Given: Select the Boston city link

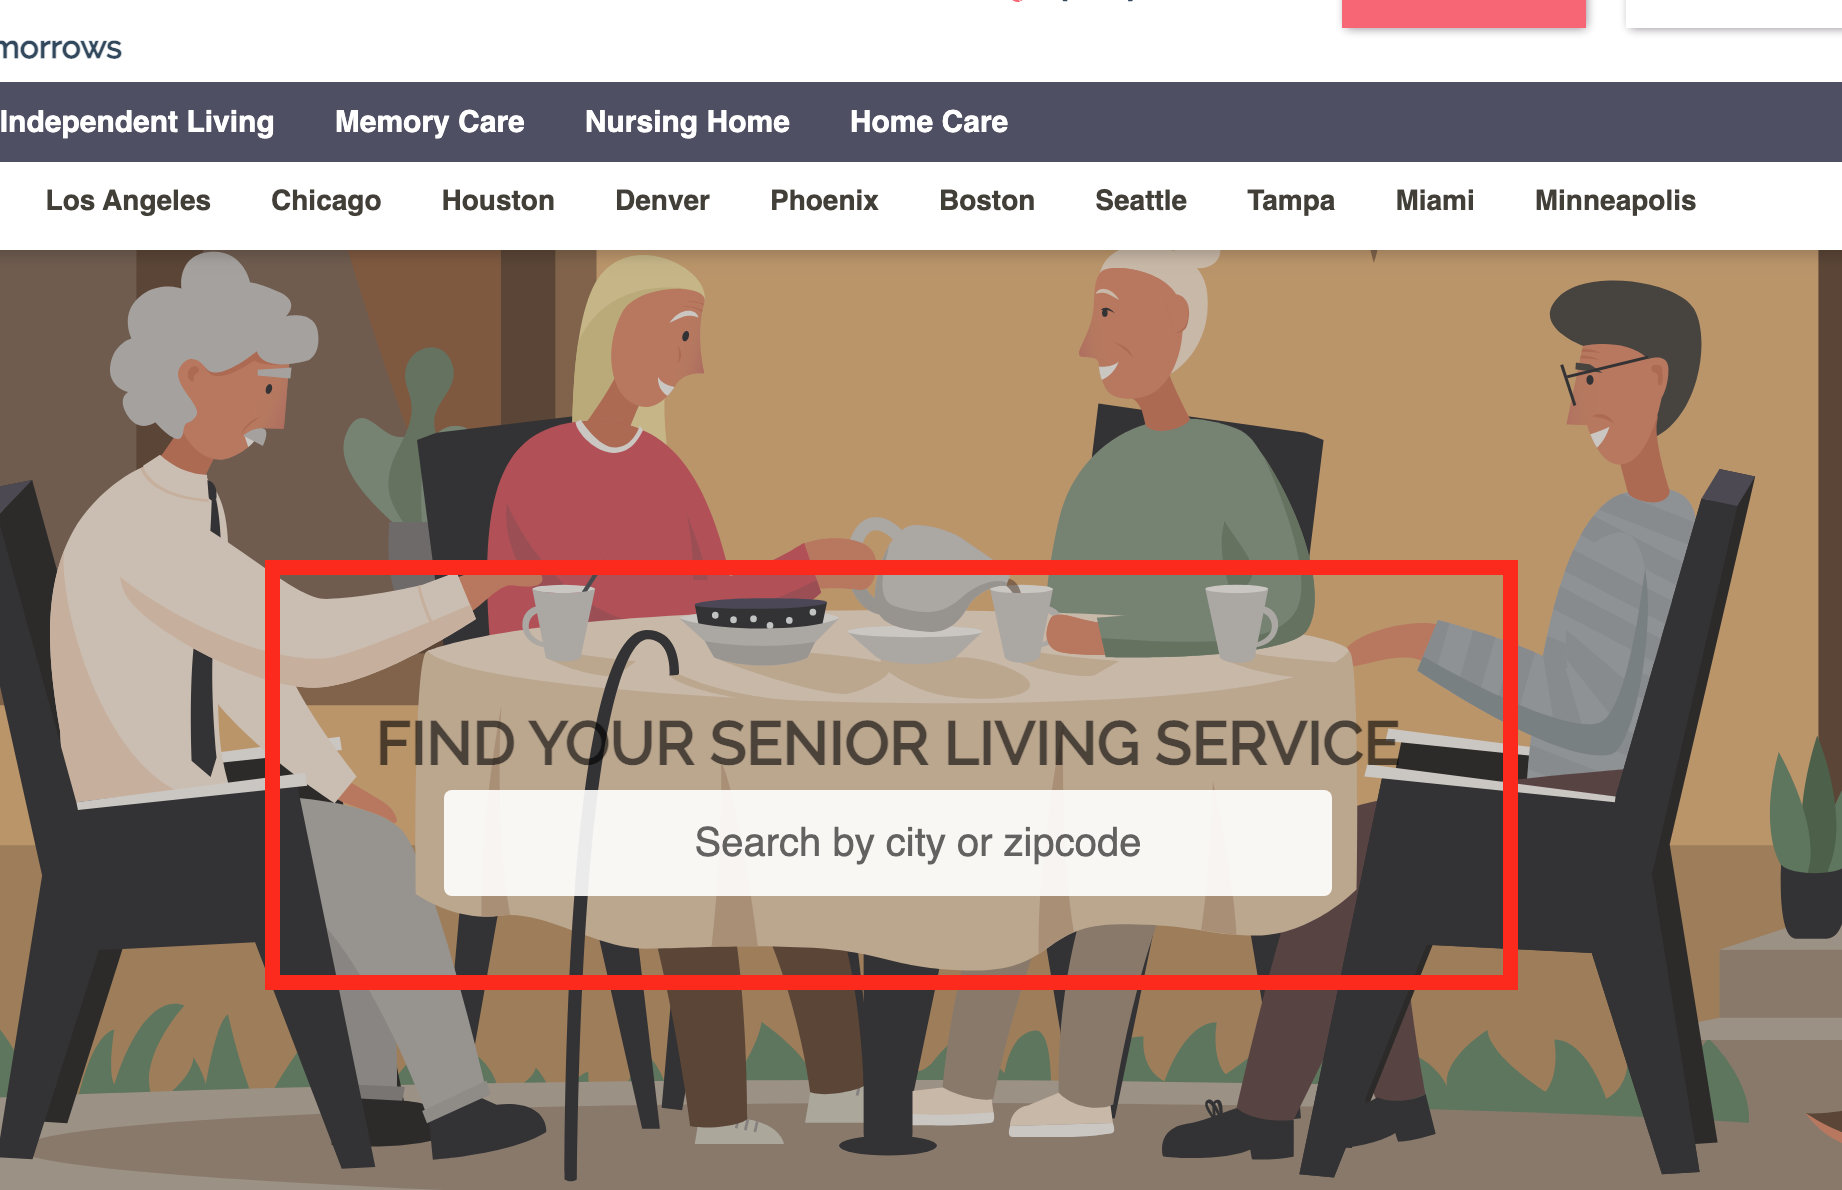Looking at the screenshot, I should tap(987, 201).
